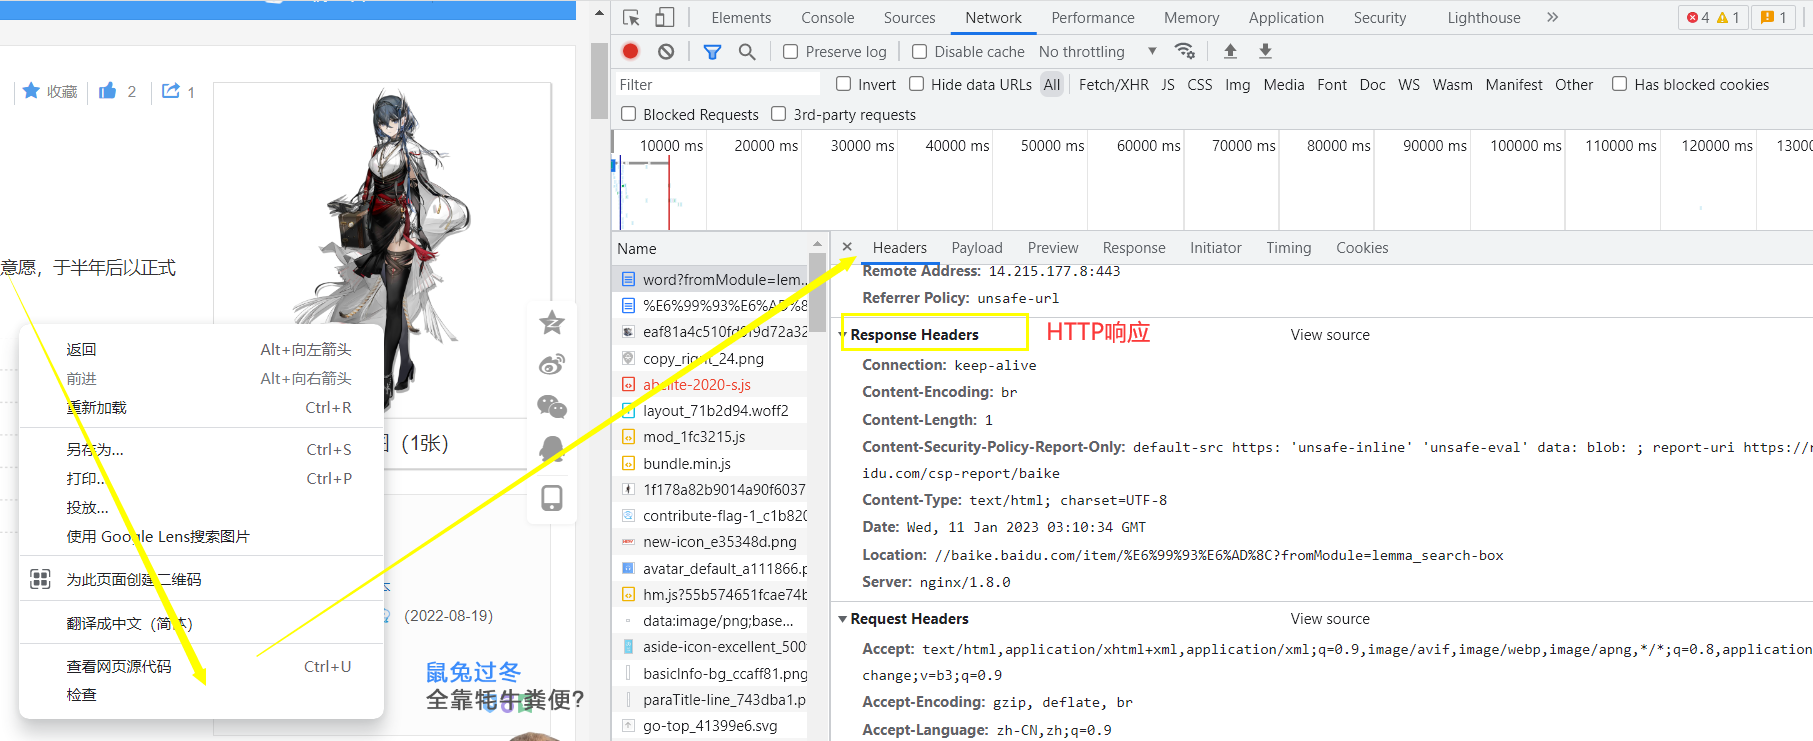Image resolution: width=1813 pixels, height=741 pixels.
Task: Check Blocked Requests checkbox
Action: point(628,114)
